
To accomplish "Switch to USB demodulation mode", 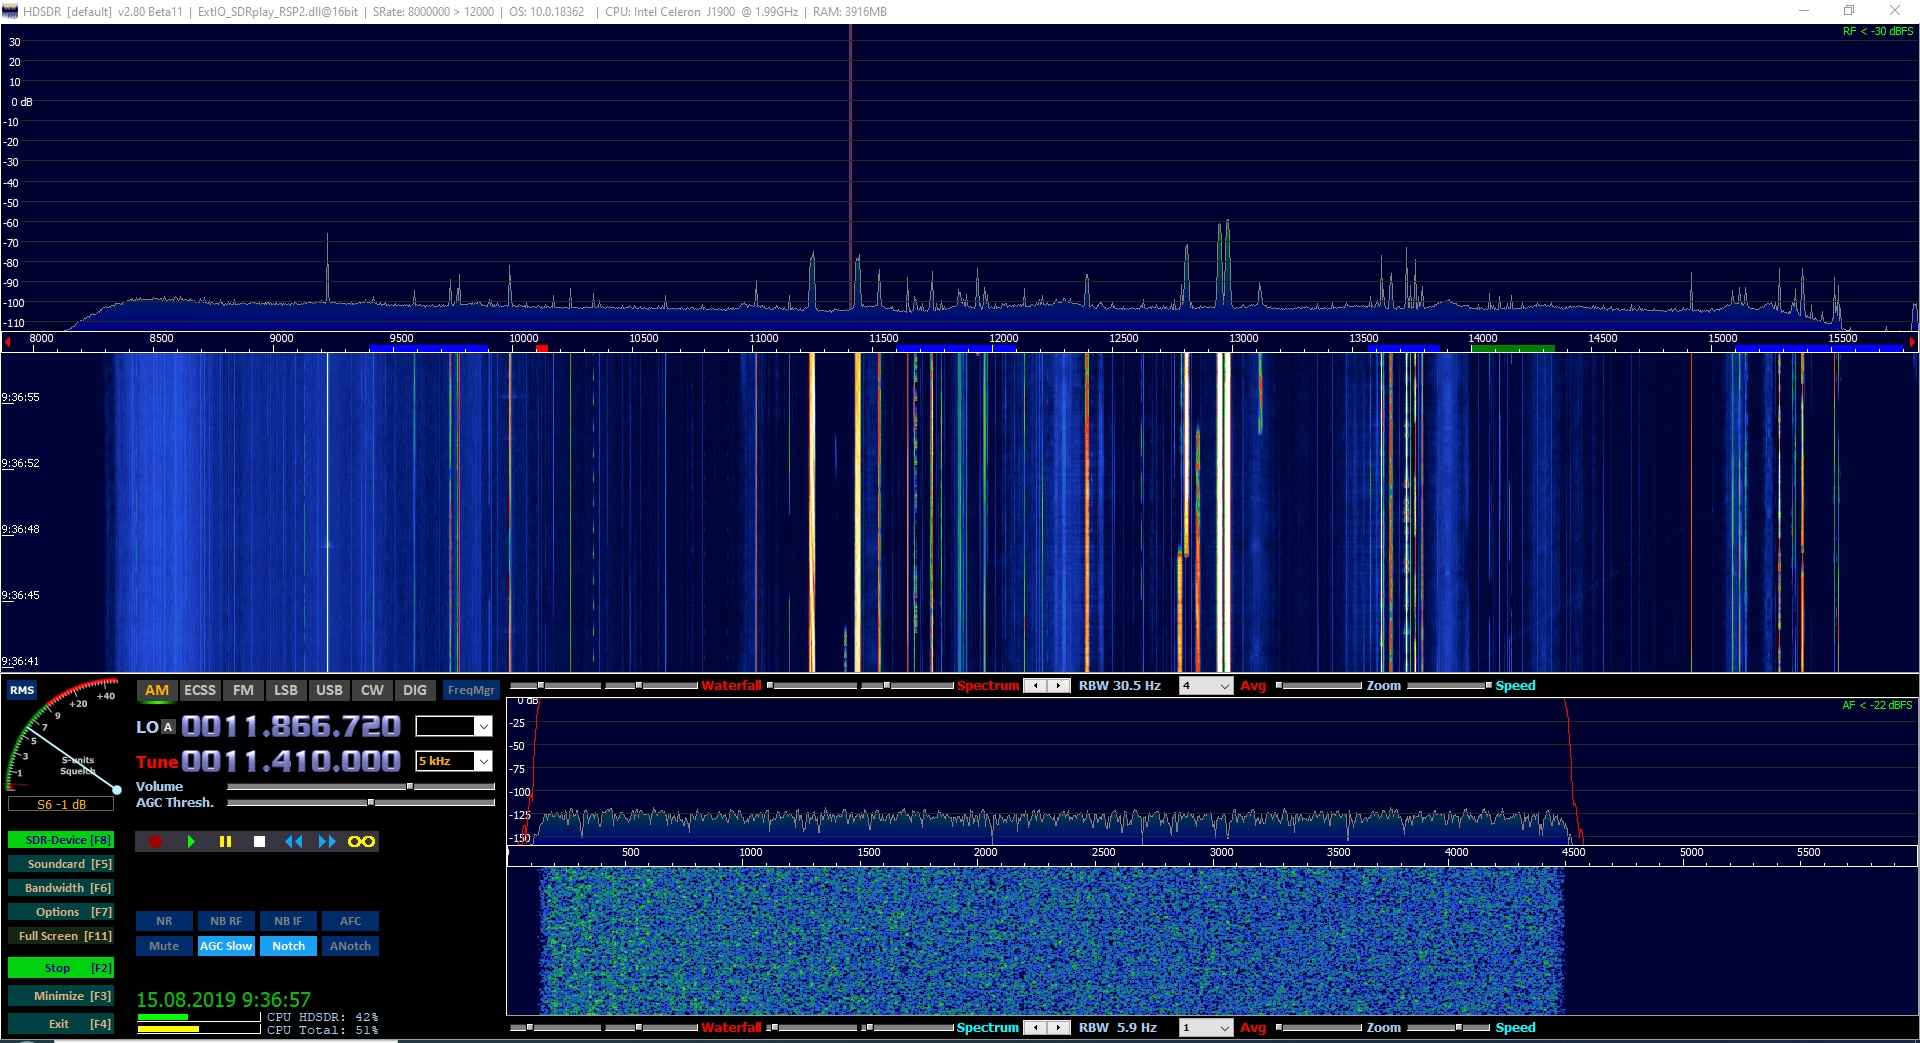I will tap(329, 690).
